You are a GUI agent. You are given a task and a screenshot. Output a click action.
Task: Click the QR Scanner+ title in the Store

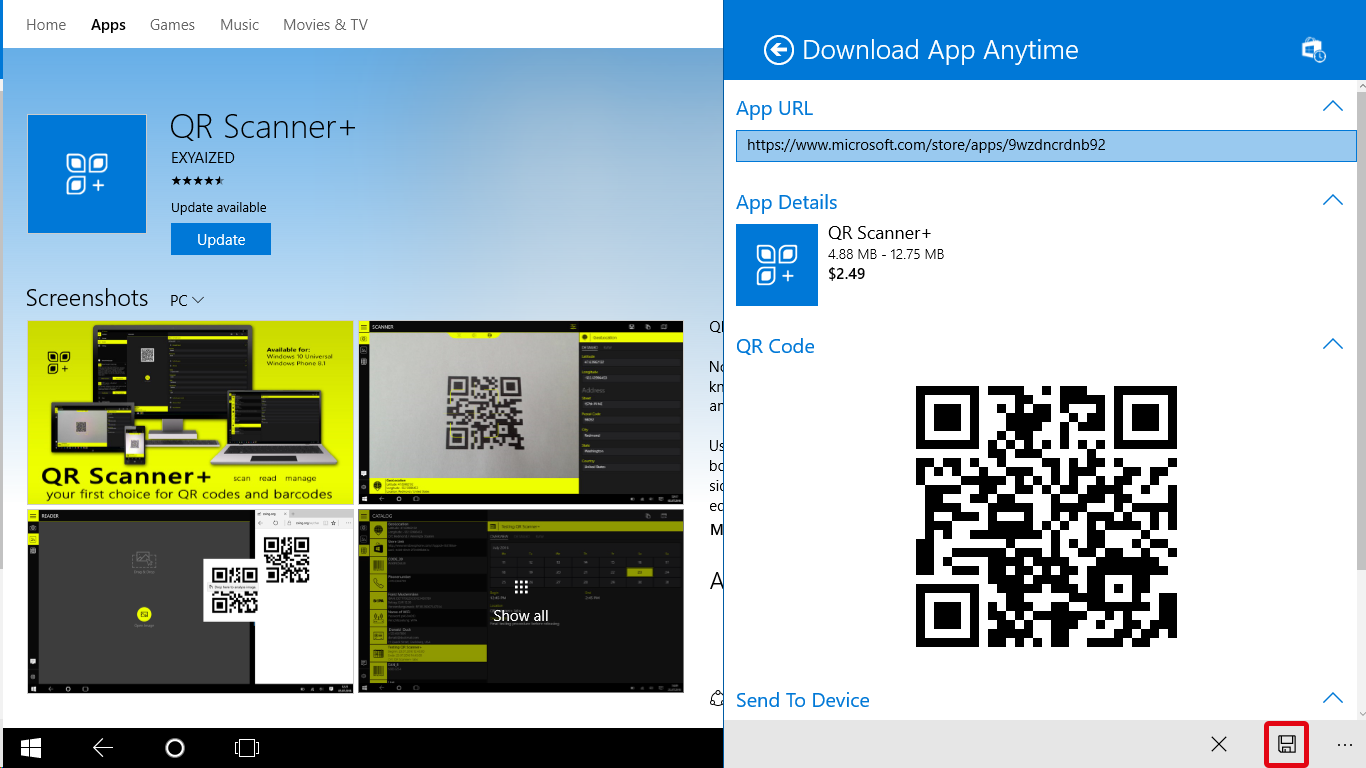(x=263, y=127)
